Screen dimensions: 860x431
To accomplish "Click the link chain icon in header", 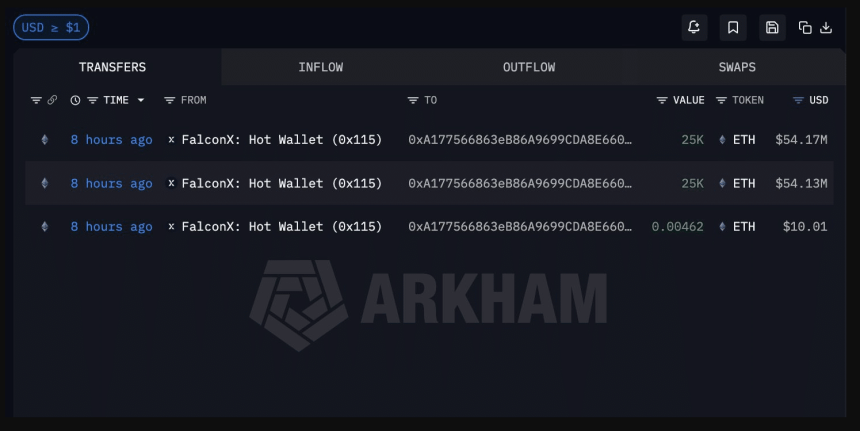I will pyautogui.click(x=52, y=100).
